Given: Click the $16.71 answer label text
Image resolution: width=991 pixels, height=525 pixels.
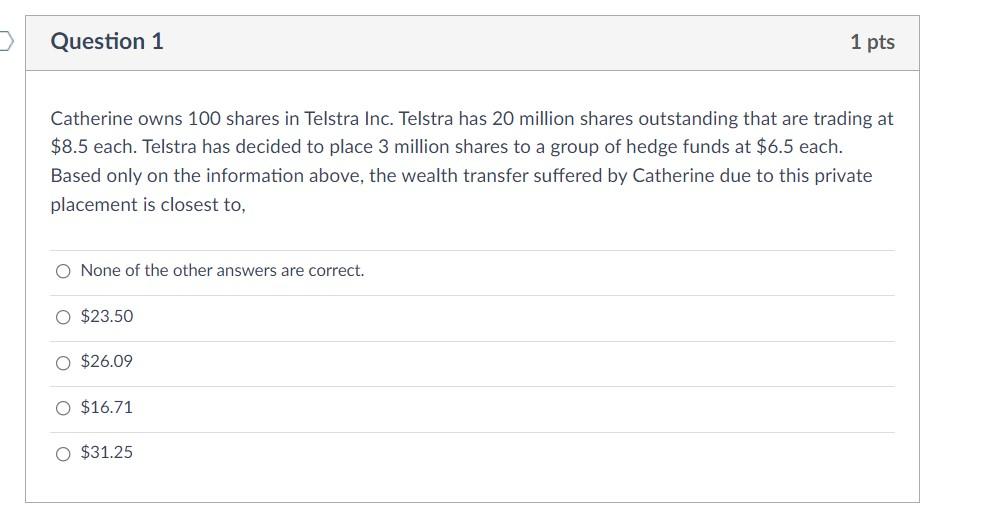Looking at the screenshot, I should (107, 408).
